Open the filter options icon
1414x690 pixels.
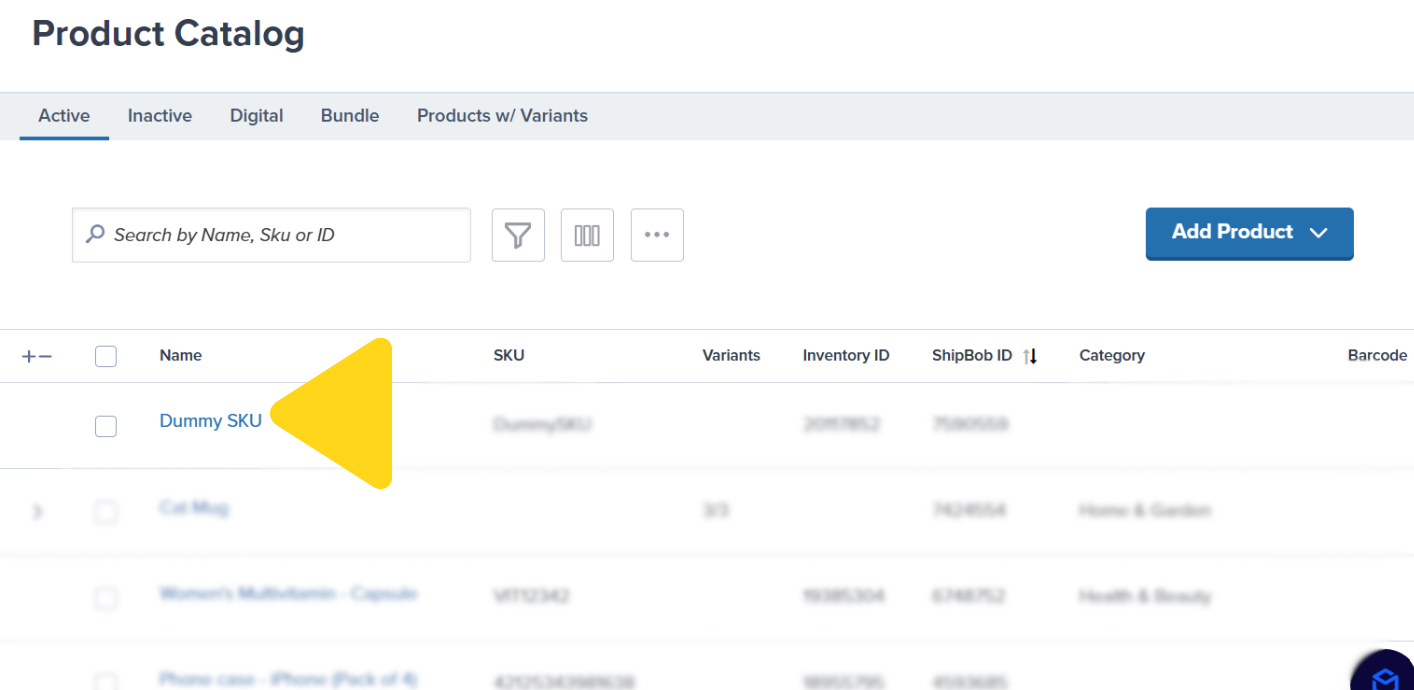click(518, 235)
